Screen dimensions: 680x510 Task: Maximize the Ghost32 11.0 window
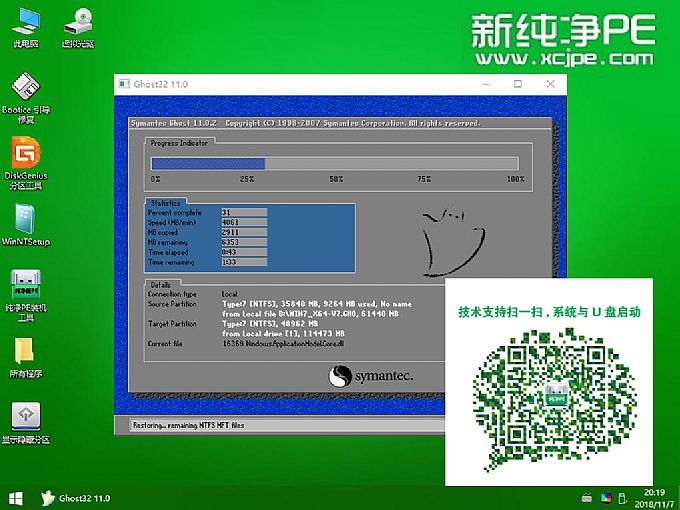click(518, 84)
